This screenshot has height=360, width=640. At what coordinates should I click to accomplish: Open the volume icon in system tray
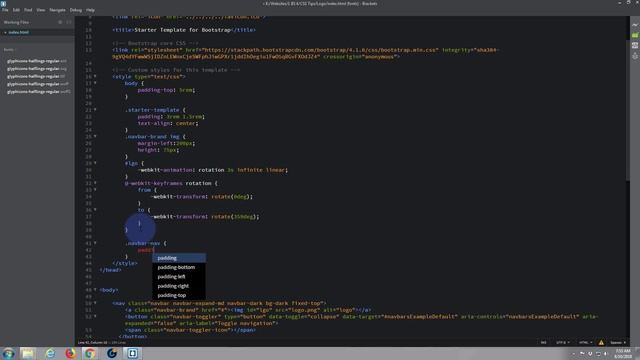[605, 354]
